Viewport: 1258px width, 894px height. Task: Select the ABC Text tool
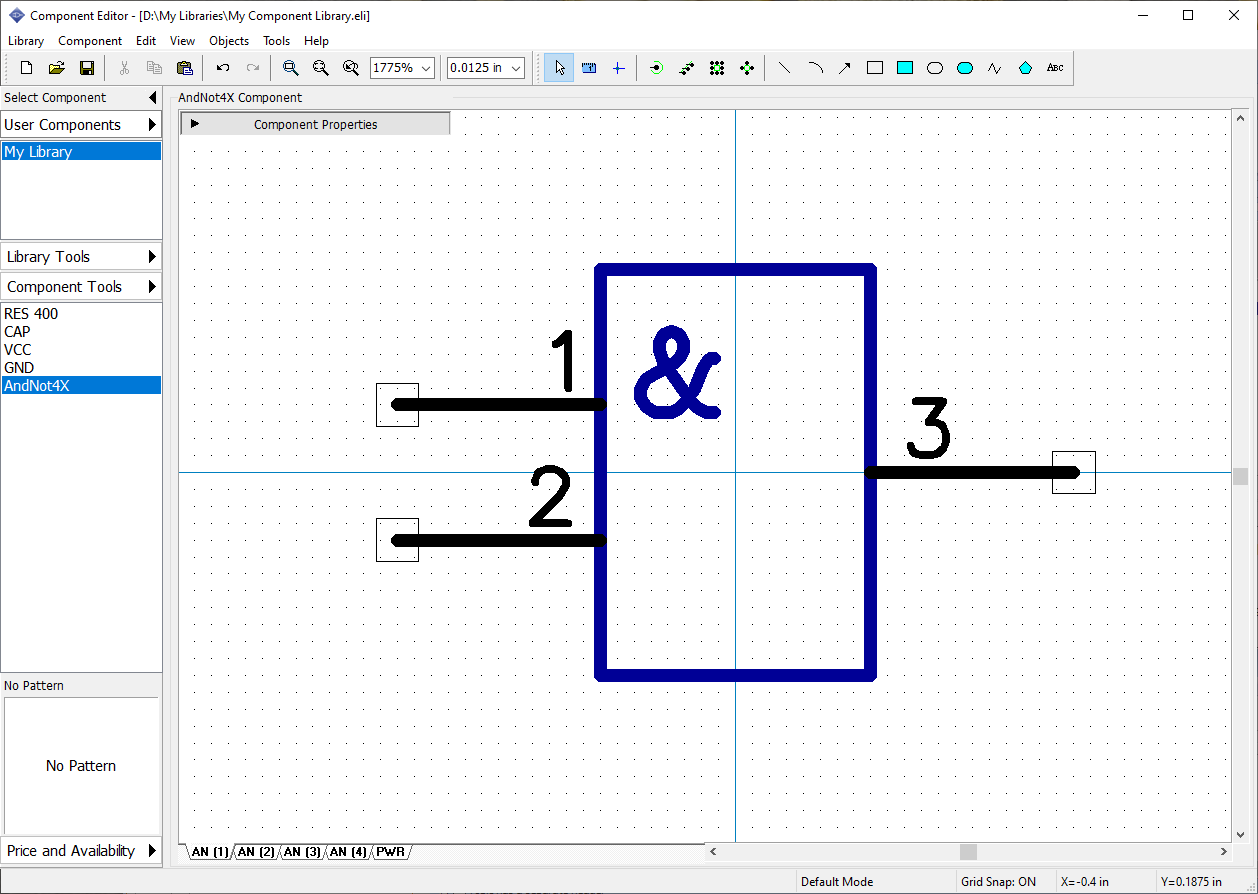pos(1055,68)
